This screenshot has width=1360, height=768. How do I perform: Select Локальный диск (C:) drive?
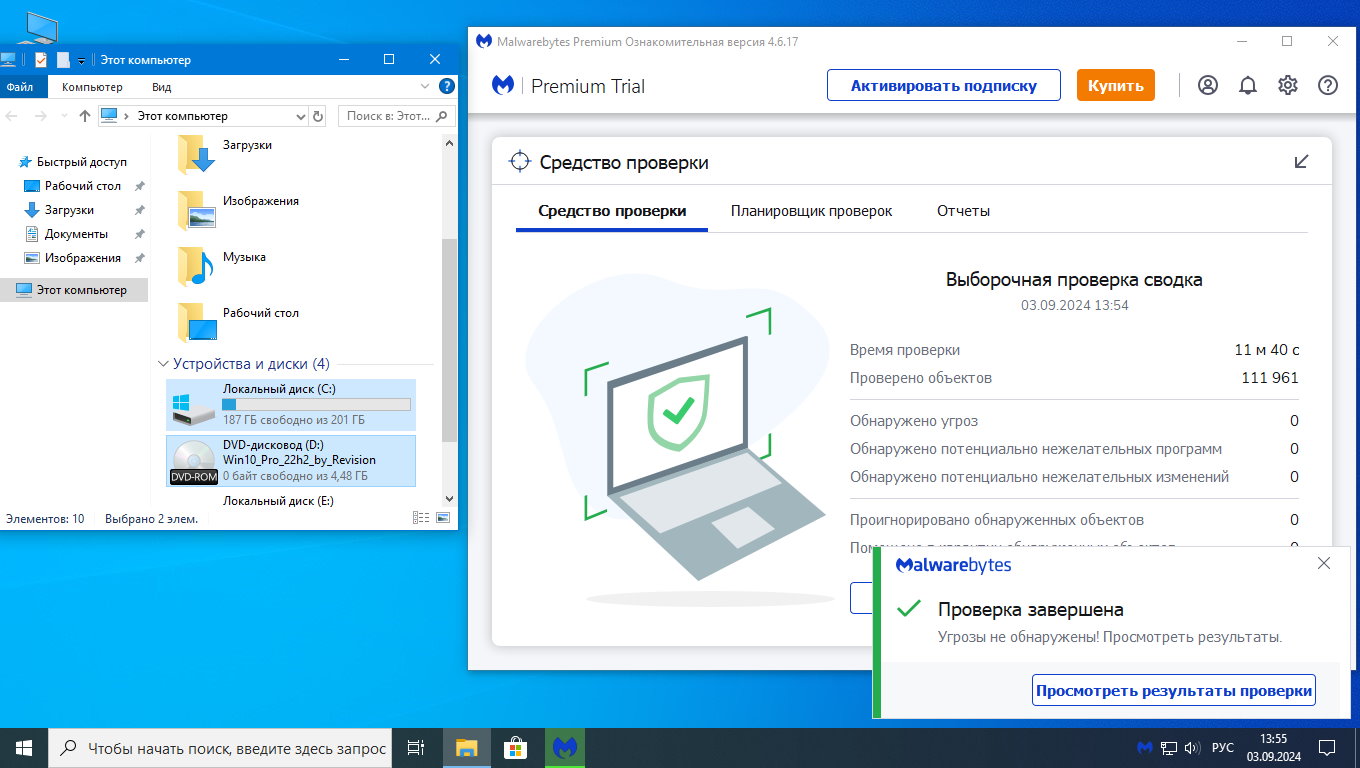point(291,405)
